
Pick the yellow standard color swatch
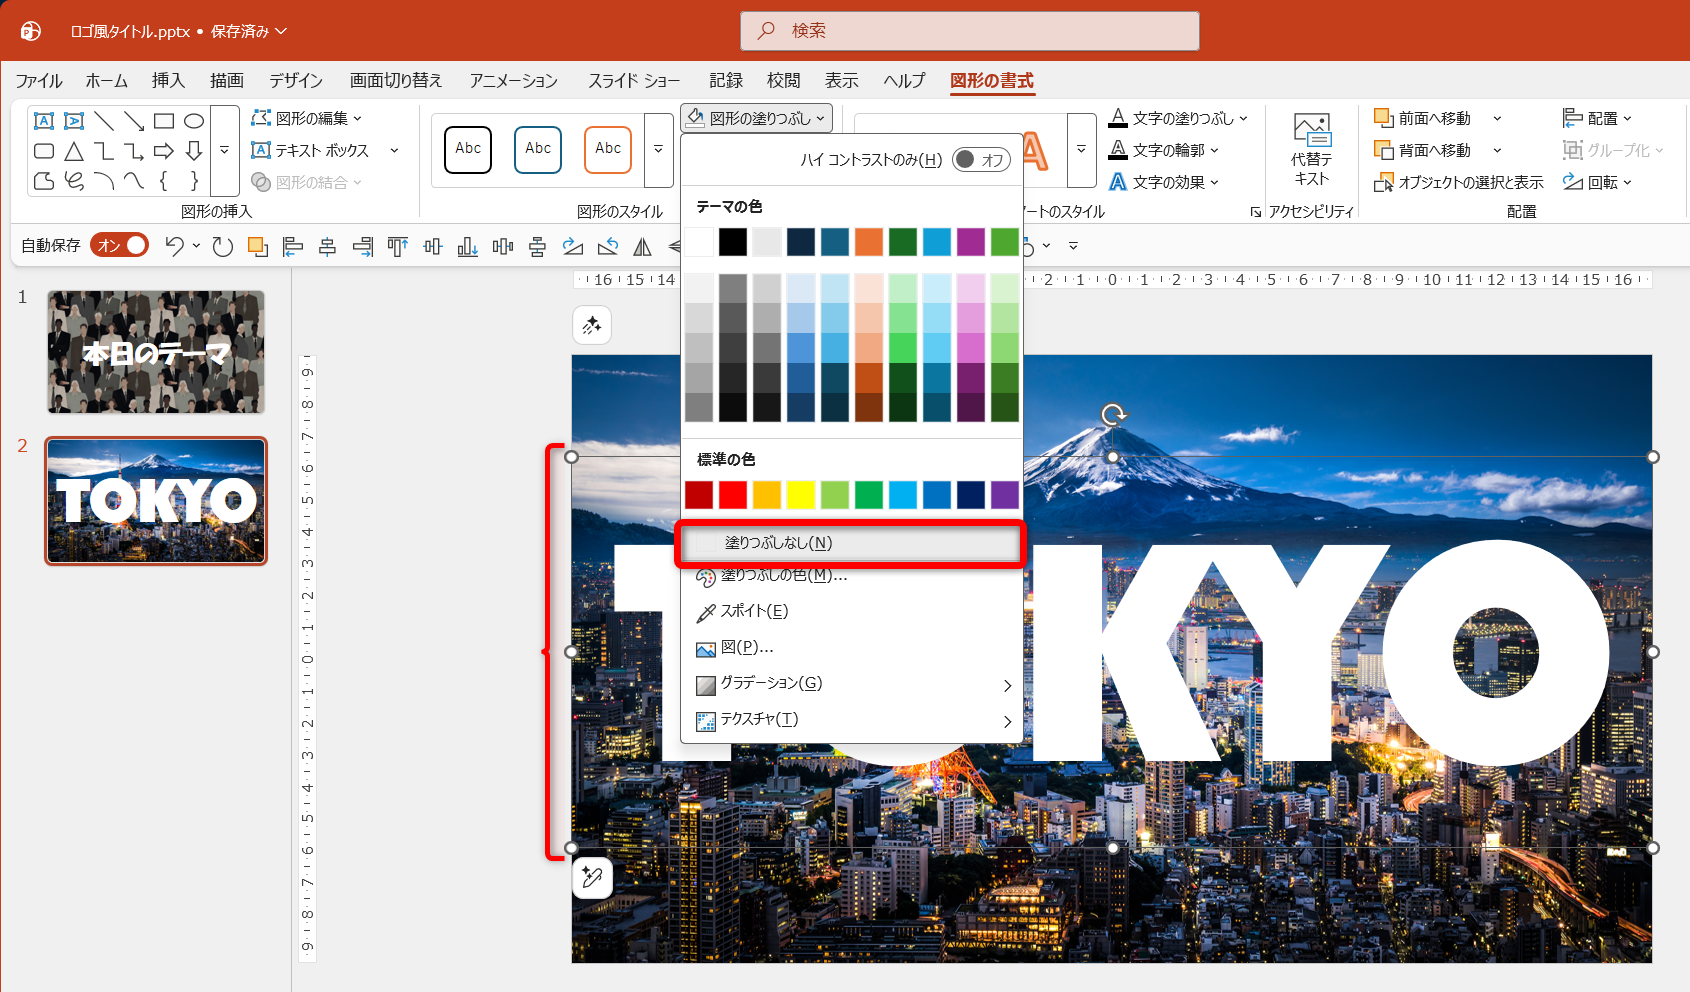(801, 495)
